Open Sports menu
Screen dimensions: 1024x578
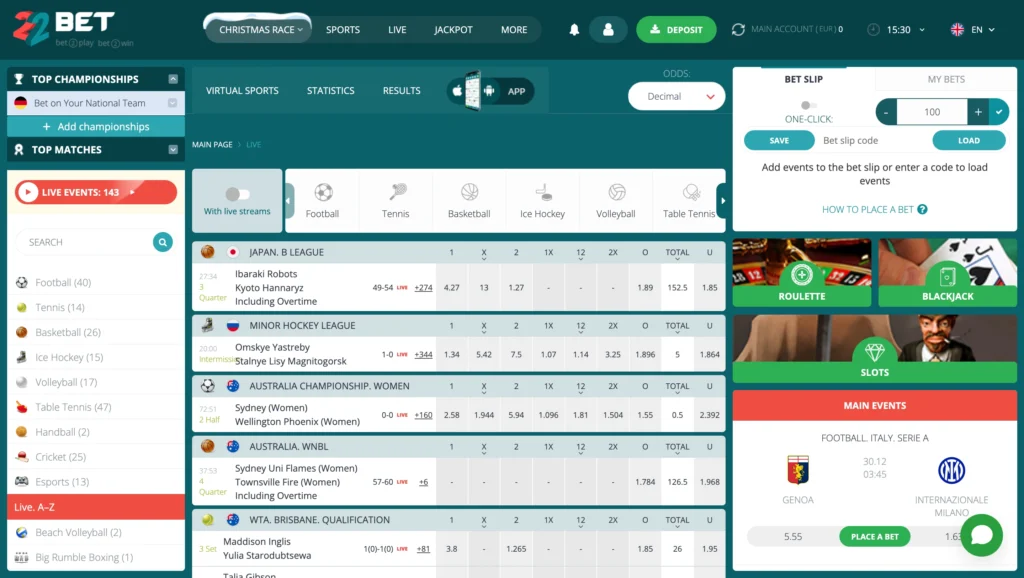(343, 29)
